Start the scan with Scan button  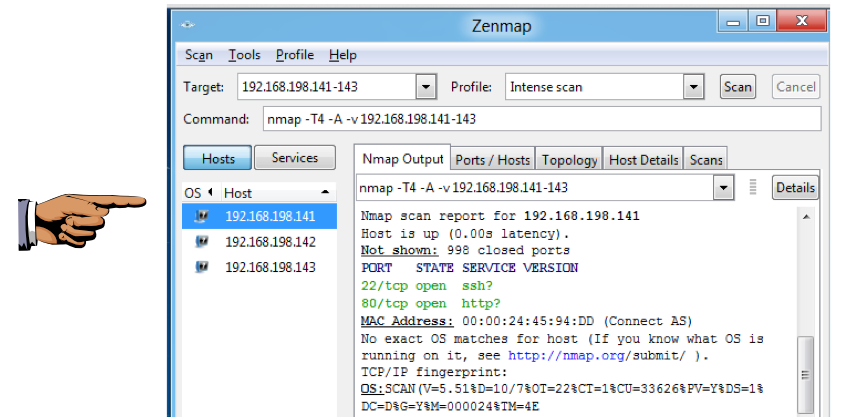click(737, 87)
